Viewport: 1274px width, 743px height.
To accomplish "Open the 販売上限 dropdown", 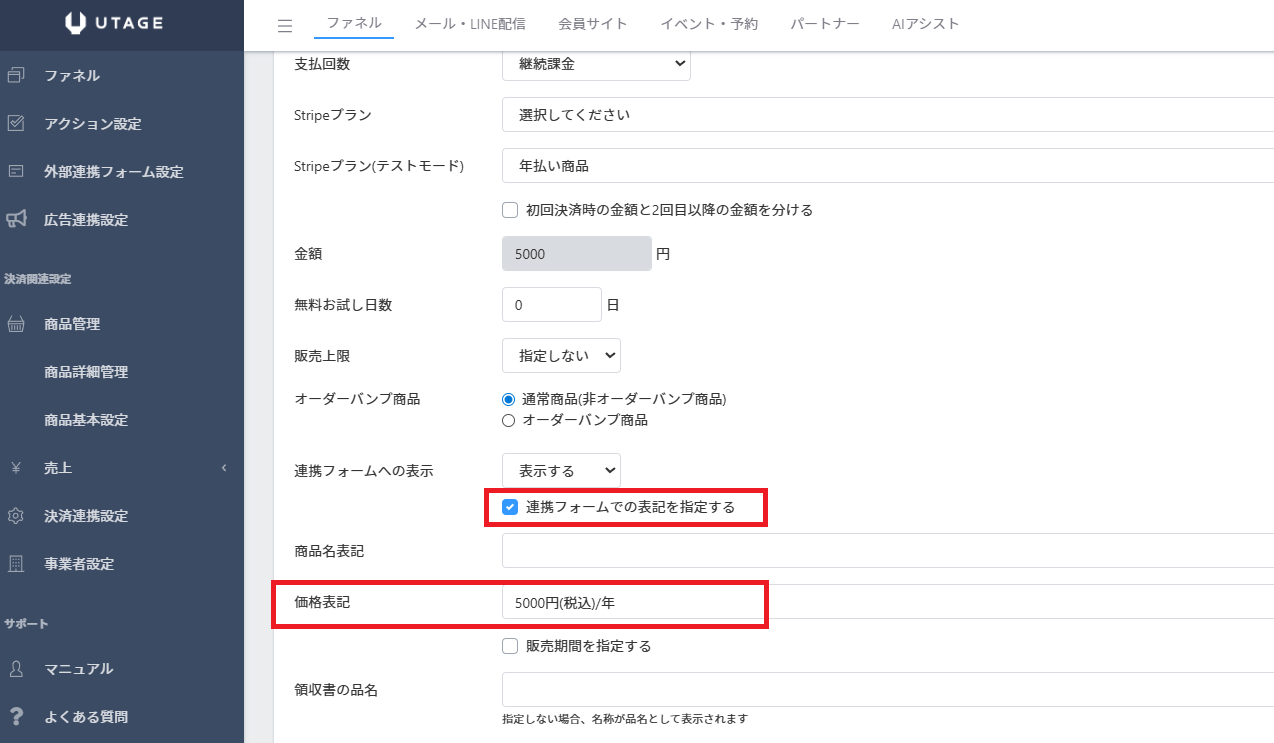I will (x=561, y=355).
